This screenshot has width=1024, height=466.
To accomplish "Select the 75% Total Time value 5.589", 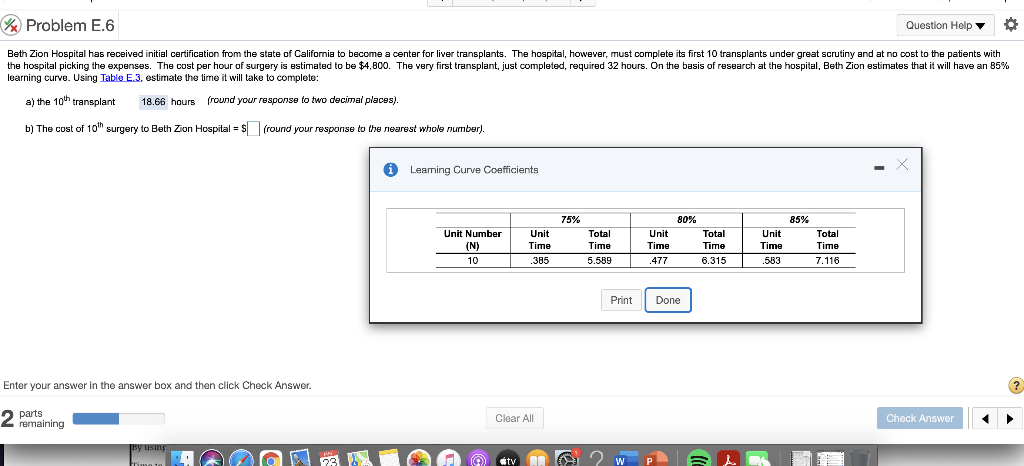I will [600, 261].
